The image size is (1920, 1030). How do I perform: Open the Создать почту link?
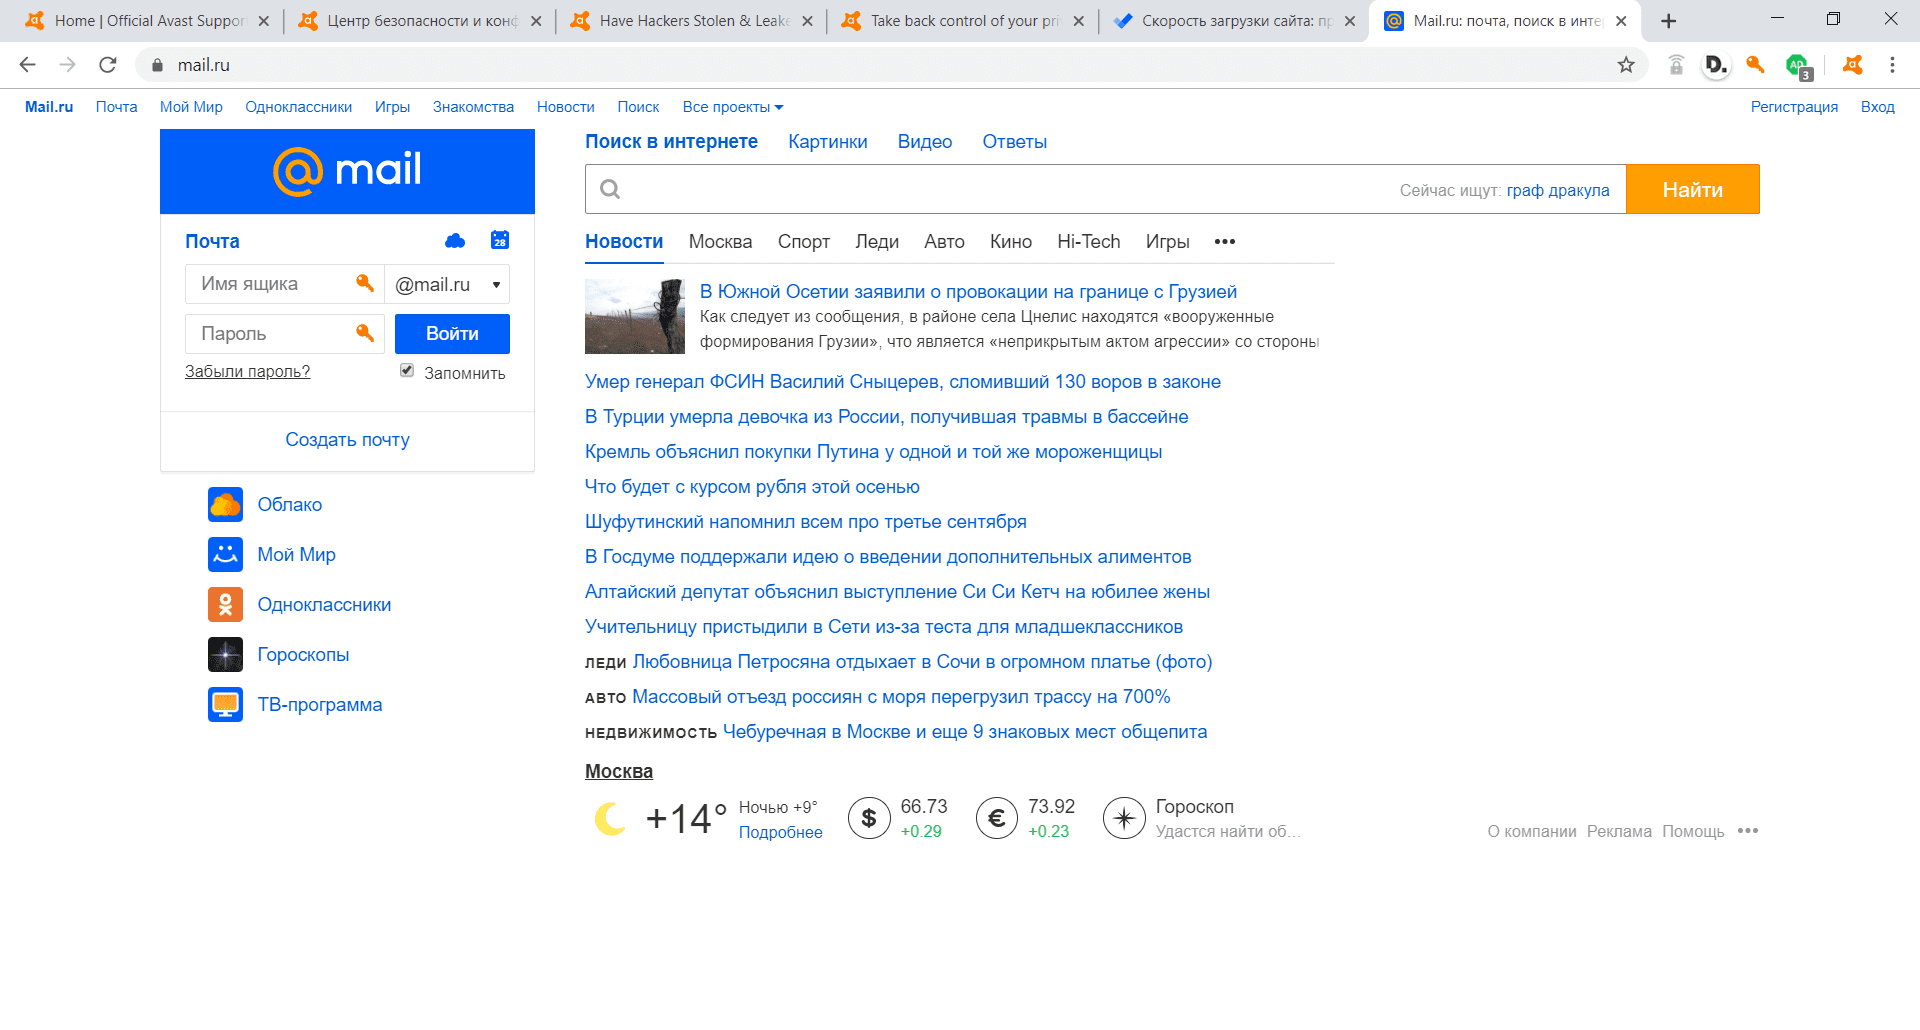(347, 439)
